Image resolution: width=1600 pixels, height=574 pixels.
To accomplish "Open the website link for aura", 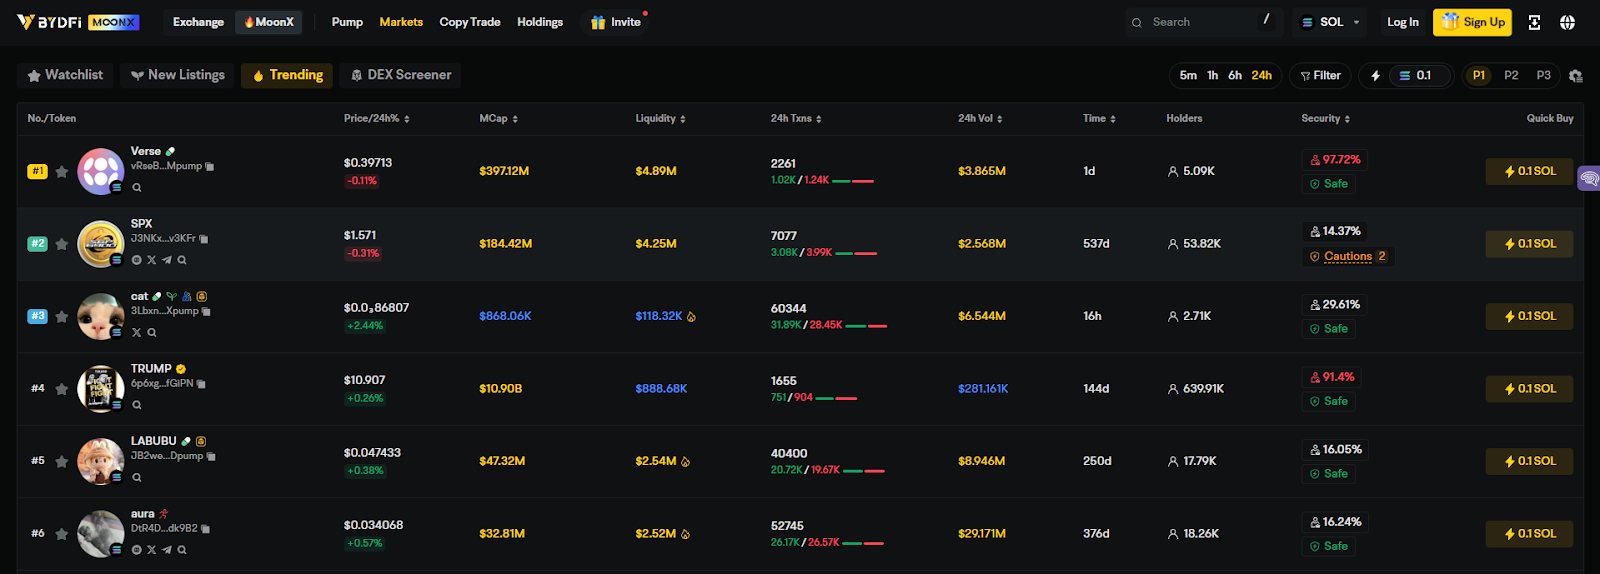I will 137,550.
